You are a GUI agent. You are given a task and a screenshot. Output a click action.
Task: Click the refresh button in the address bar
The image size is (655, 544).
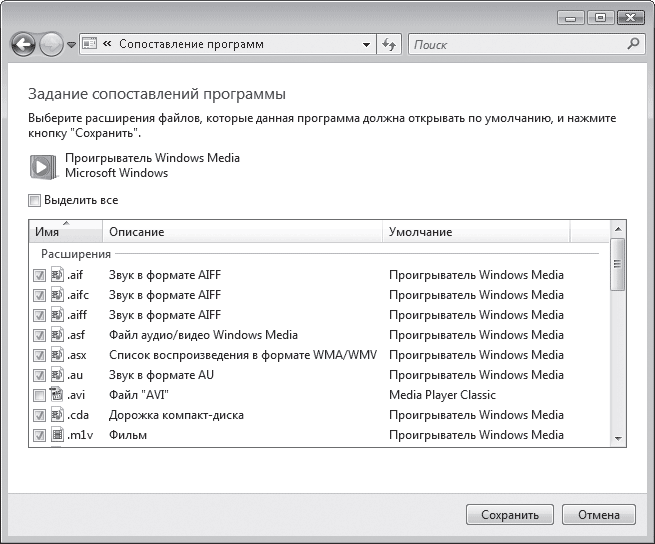point(389,45)
